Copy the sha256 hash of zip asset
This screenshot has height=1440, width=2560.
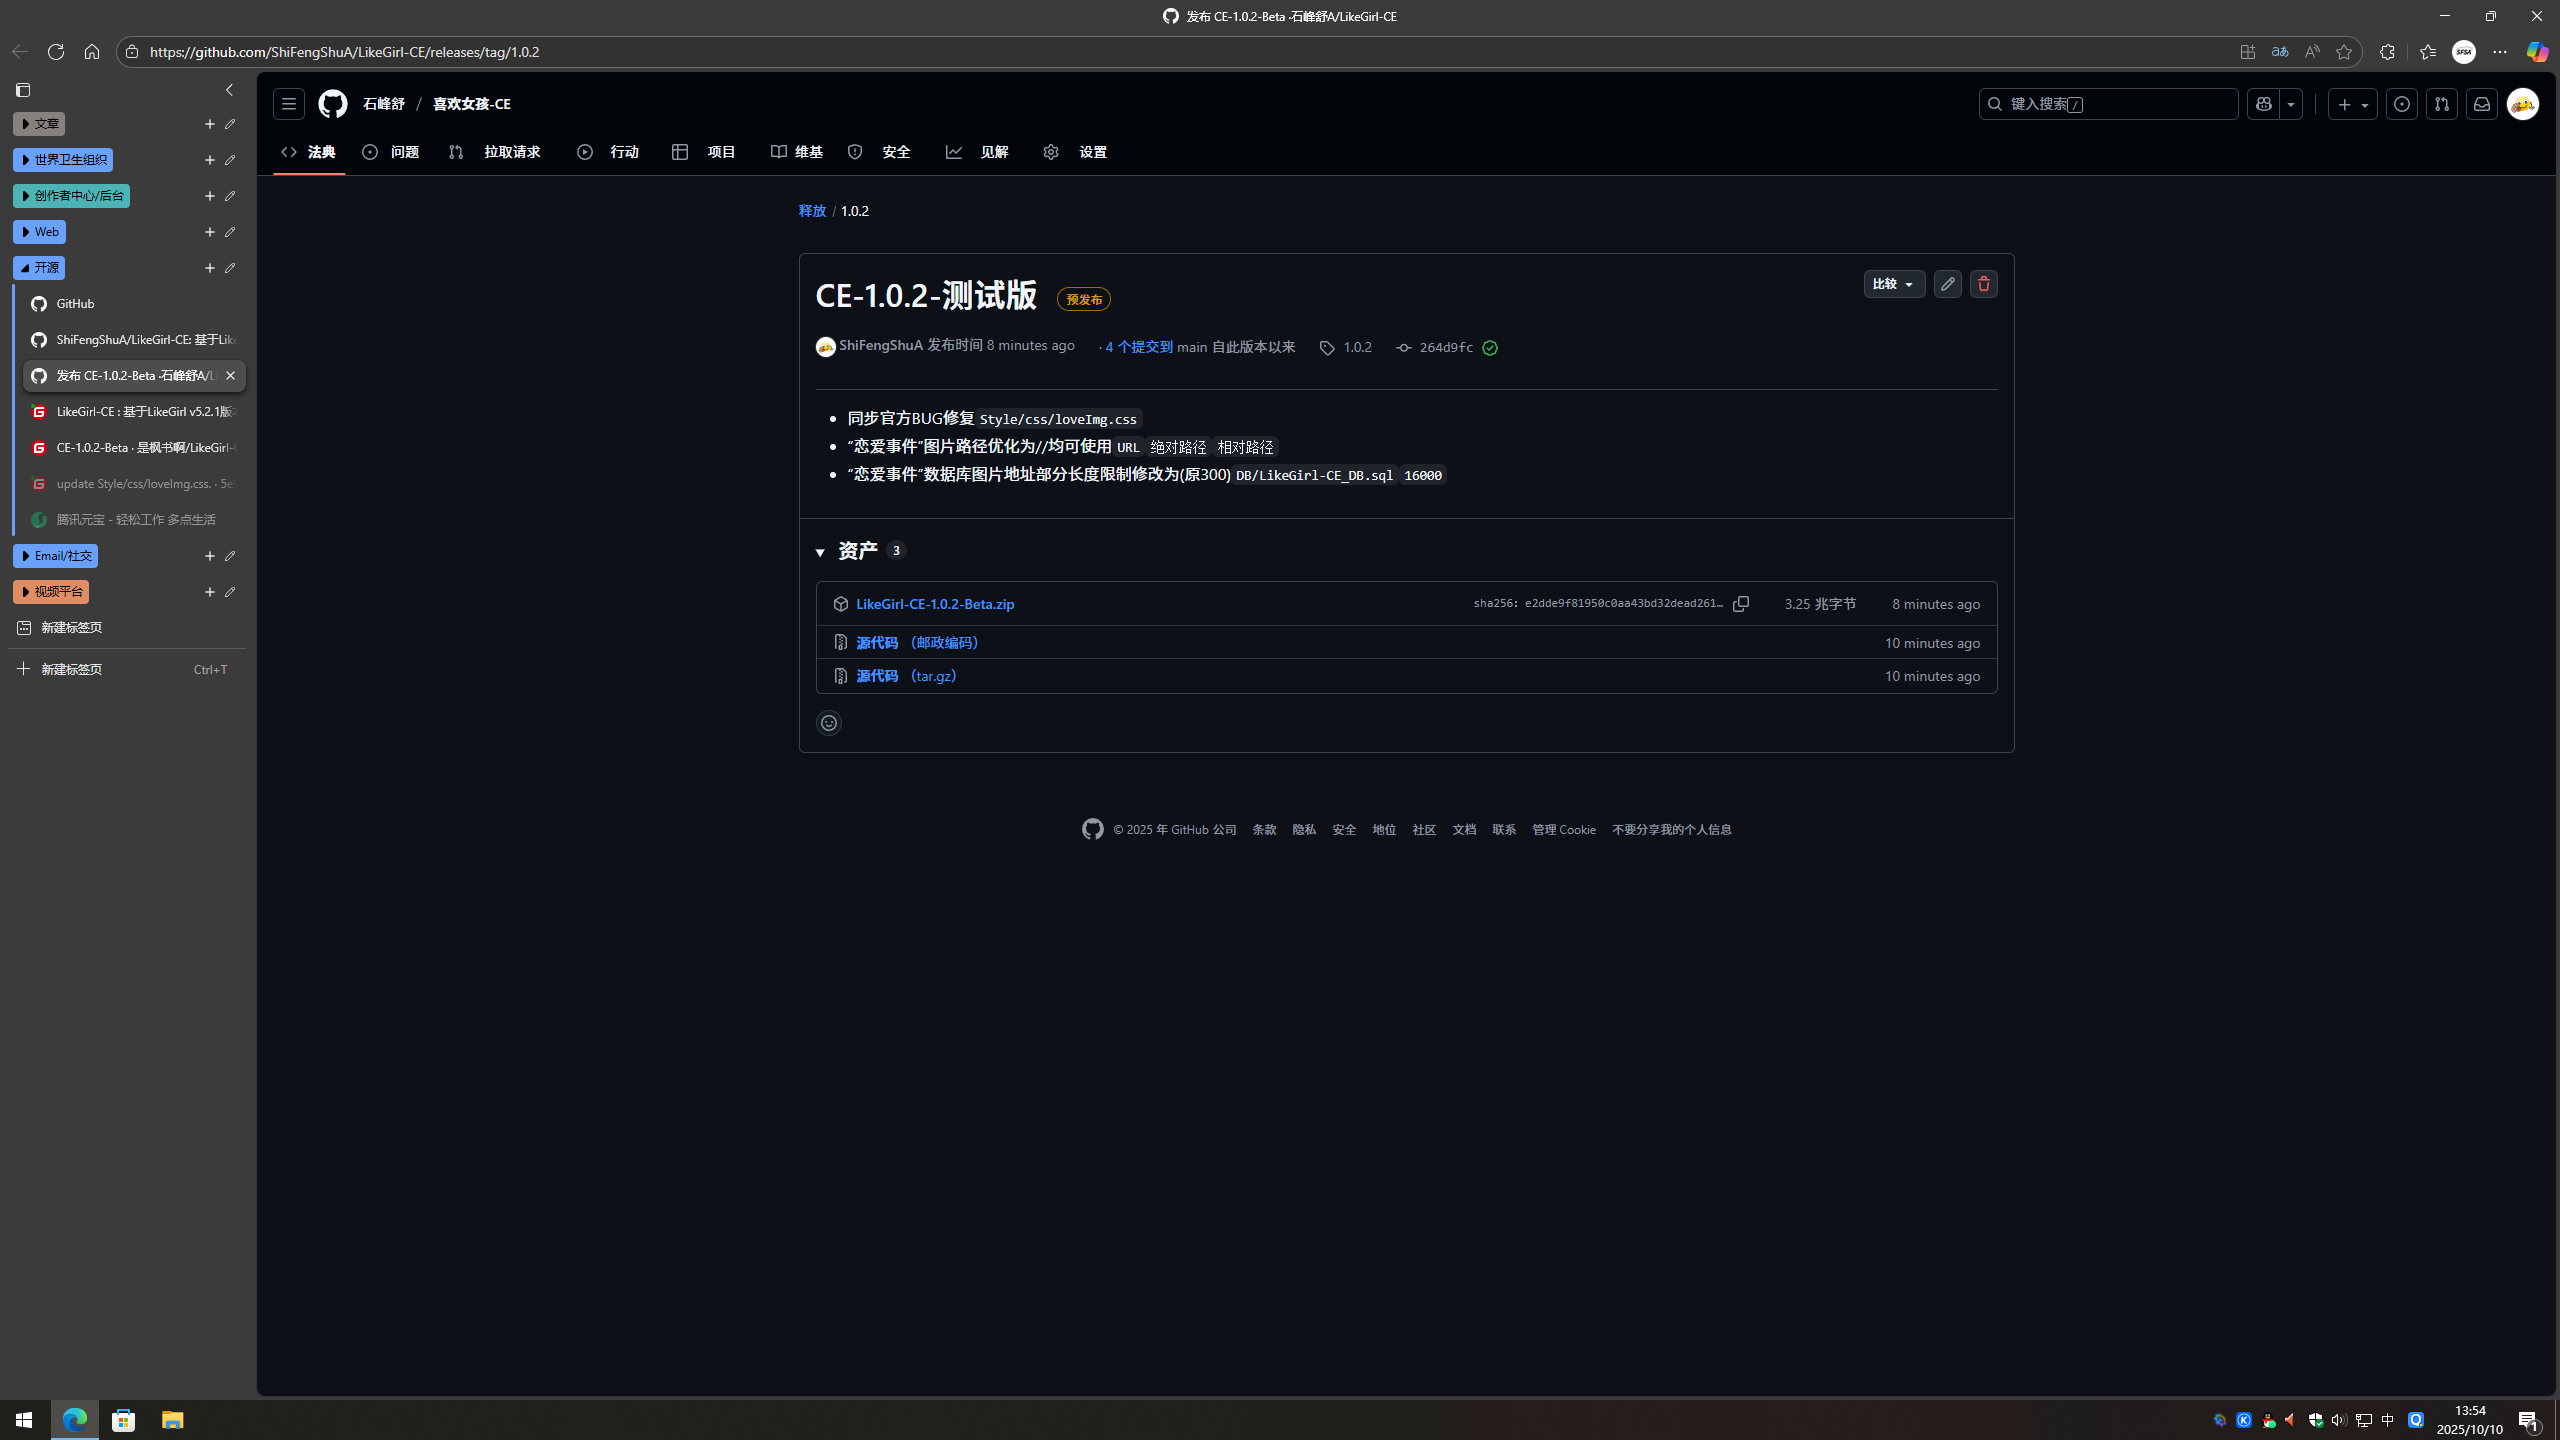pyautogui.click(x=1741, y=604)
